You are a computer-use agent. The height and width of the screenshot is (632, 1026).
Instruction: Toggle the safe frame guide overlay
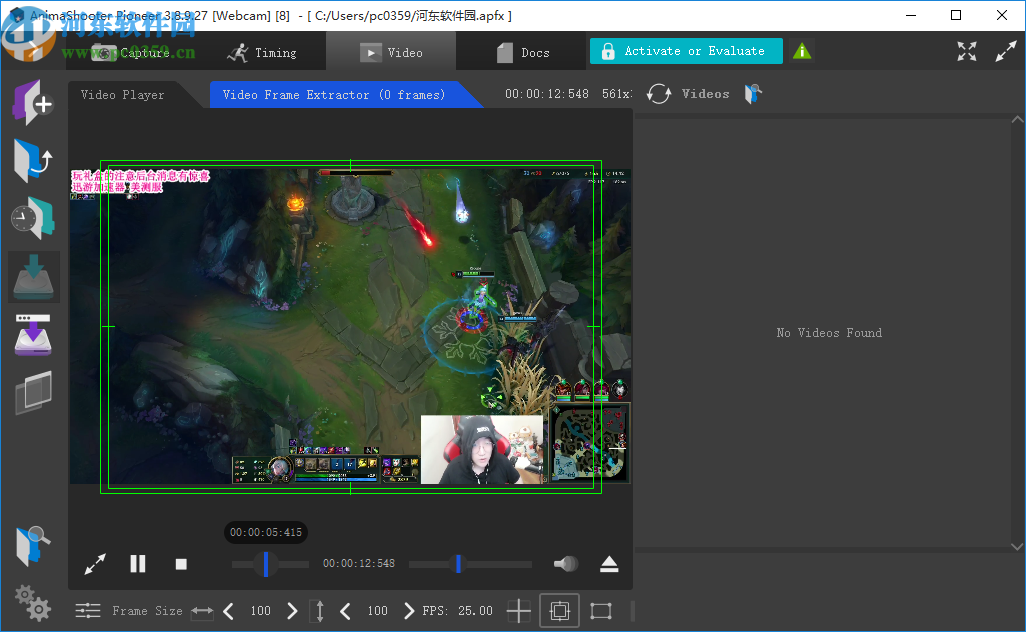pos(559,610)
